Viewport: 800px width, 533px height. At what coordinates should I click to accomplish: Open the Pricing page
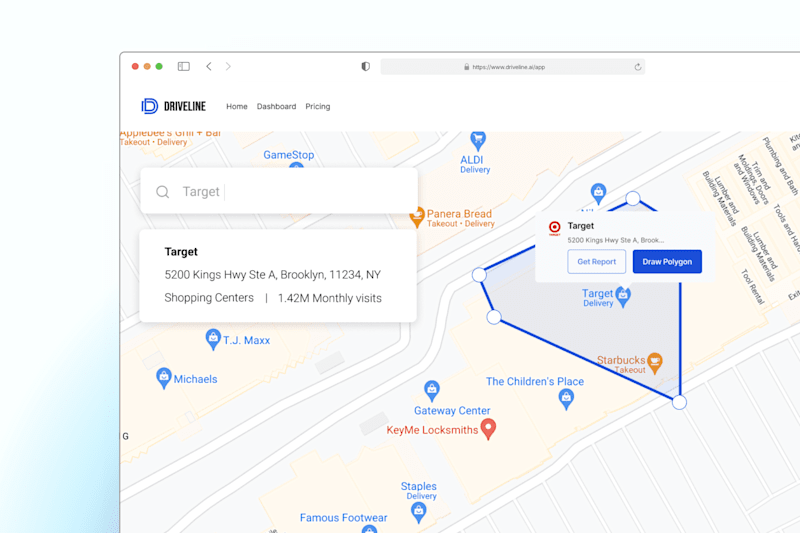(x=317, y=106)
